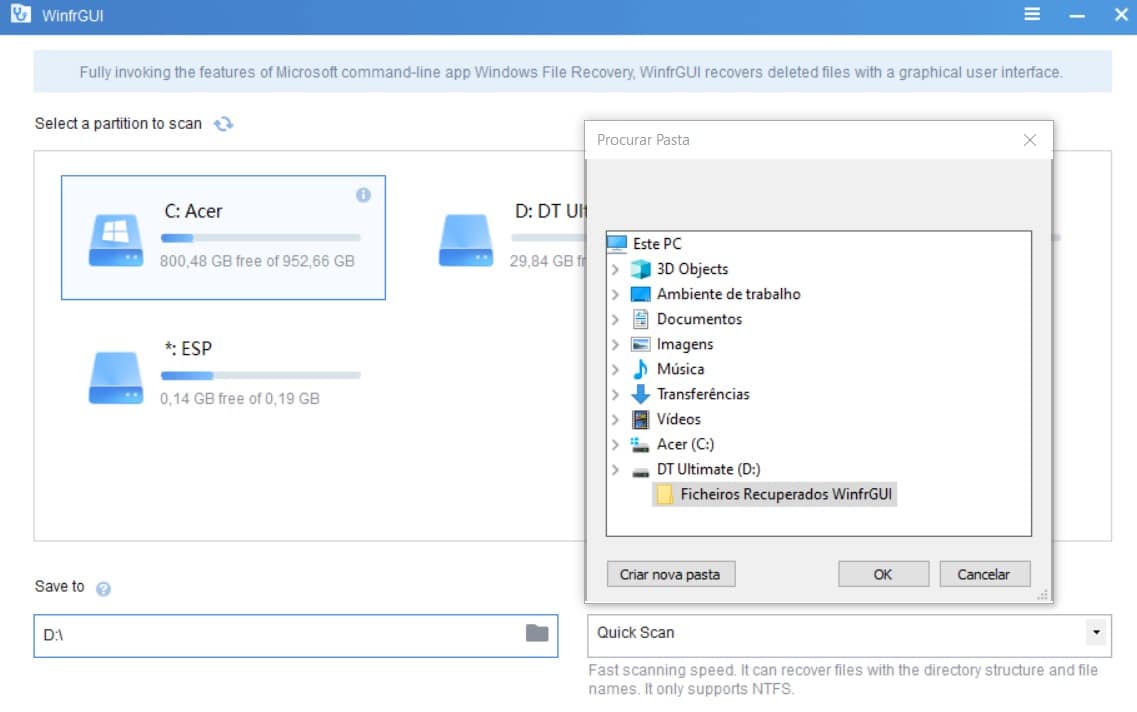Click the Acer (C:) drive icon

640,444
